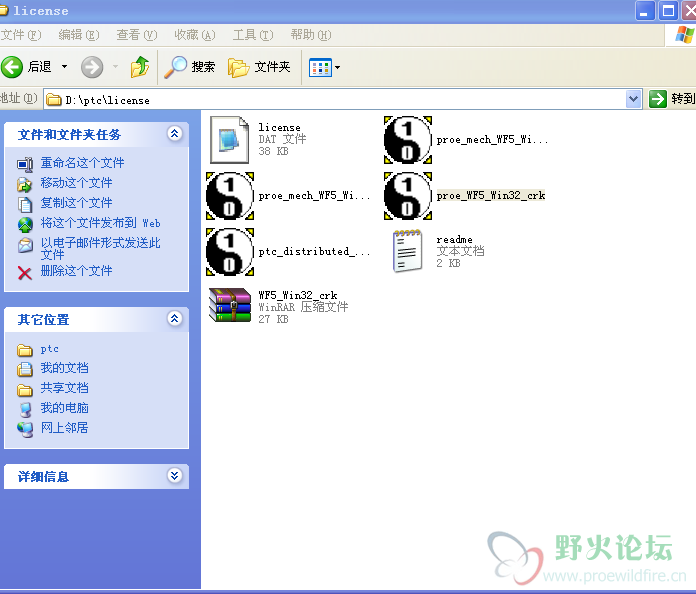Select proe_mech_WF5 file icon below license
The width and height of the screenshot is (696, 594).
tap(229, 196)
